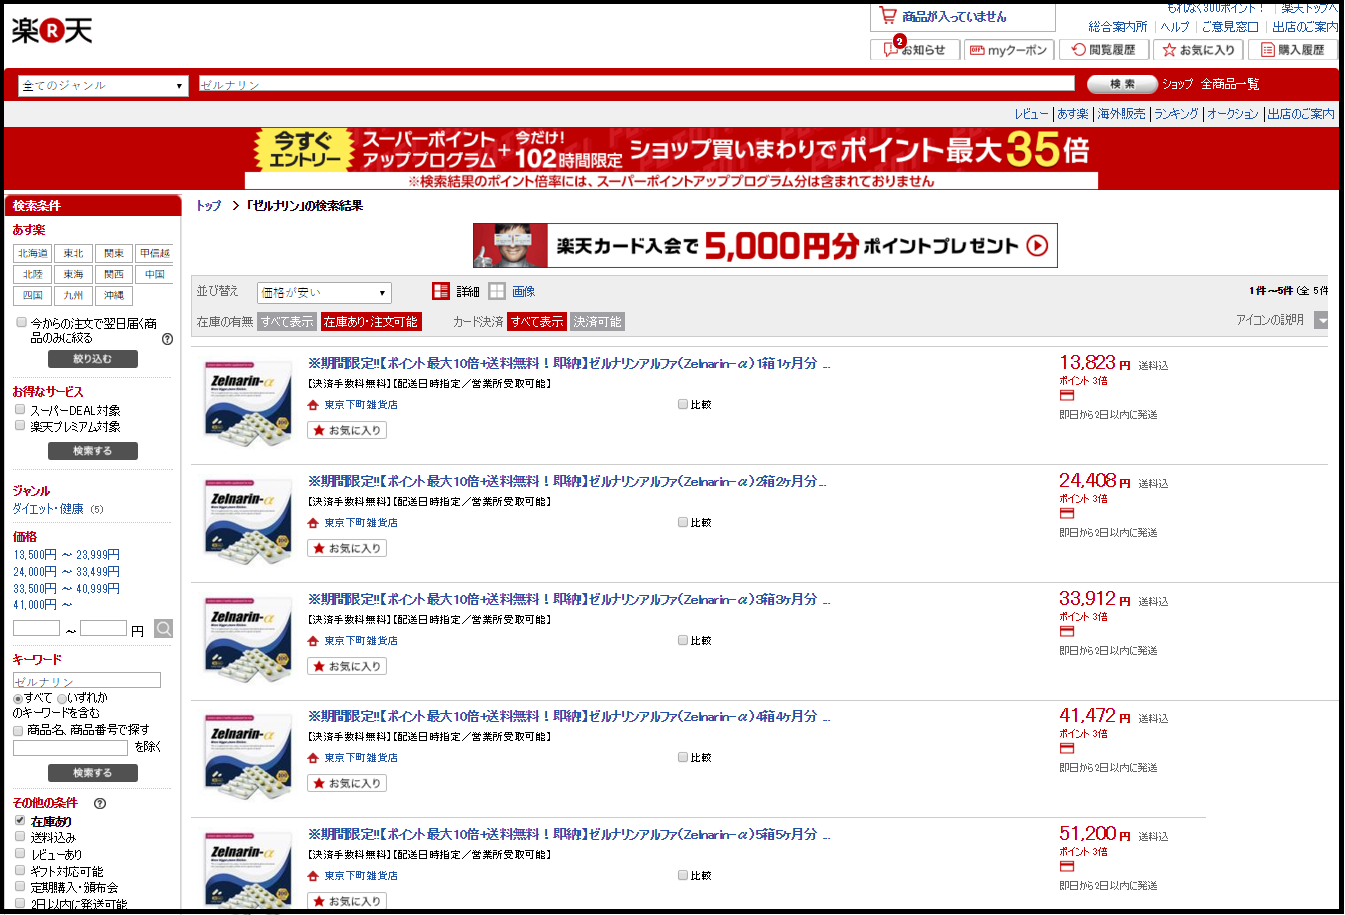
Task: Switch to 詳細 list view icon
Action: click(x=441, y=291)
